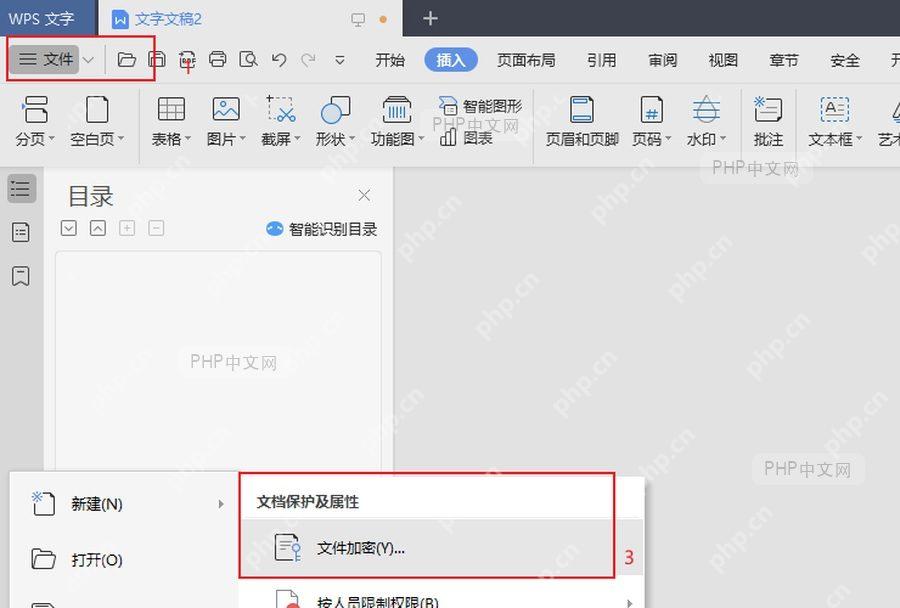Viewport: 900px width, 608px height.
Task: Click the plus heading level icon in 目录
Action: [127, 229]
